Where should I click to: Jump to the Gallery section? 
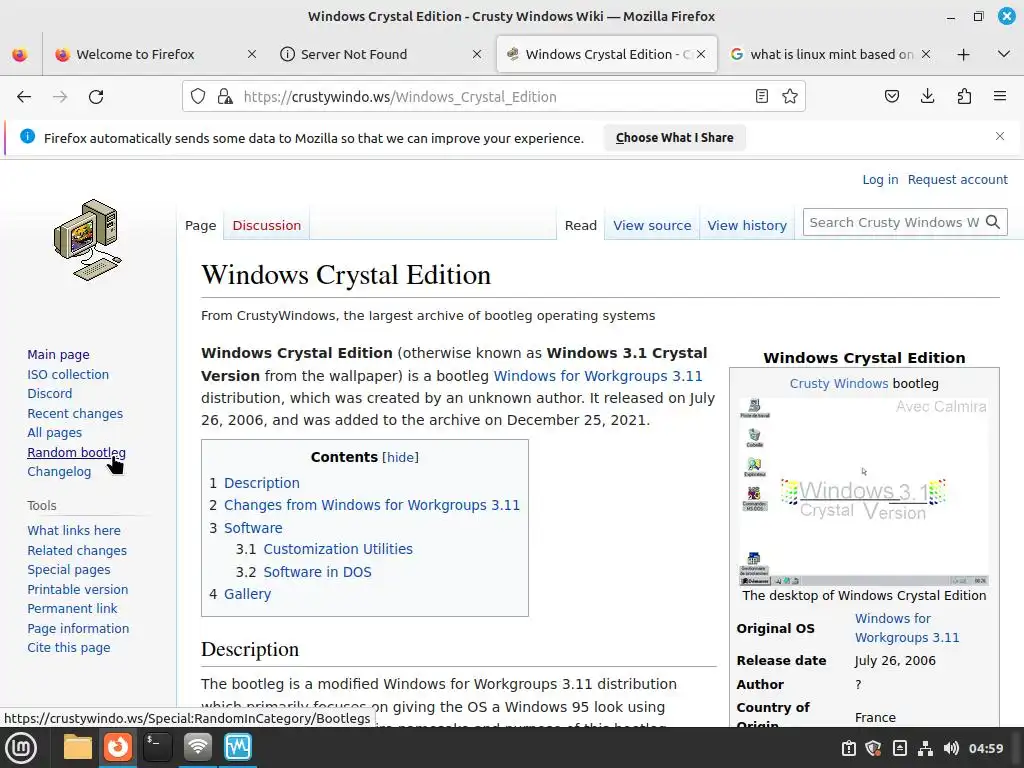[247, 594]
